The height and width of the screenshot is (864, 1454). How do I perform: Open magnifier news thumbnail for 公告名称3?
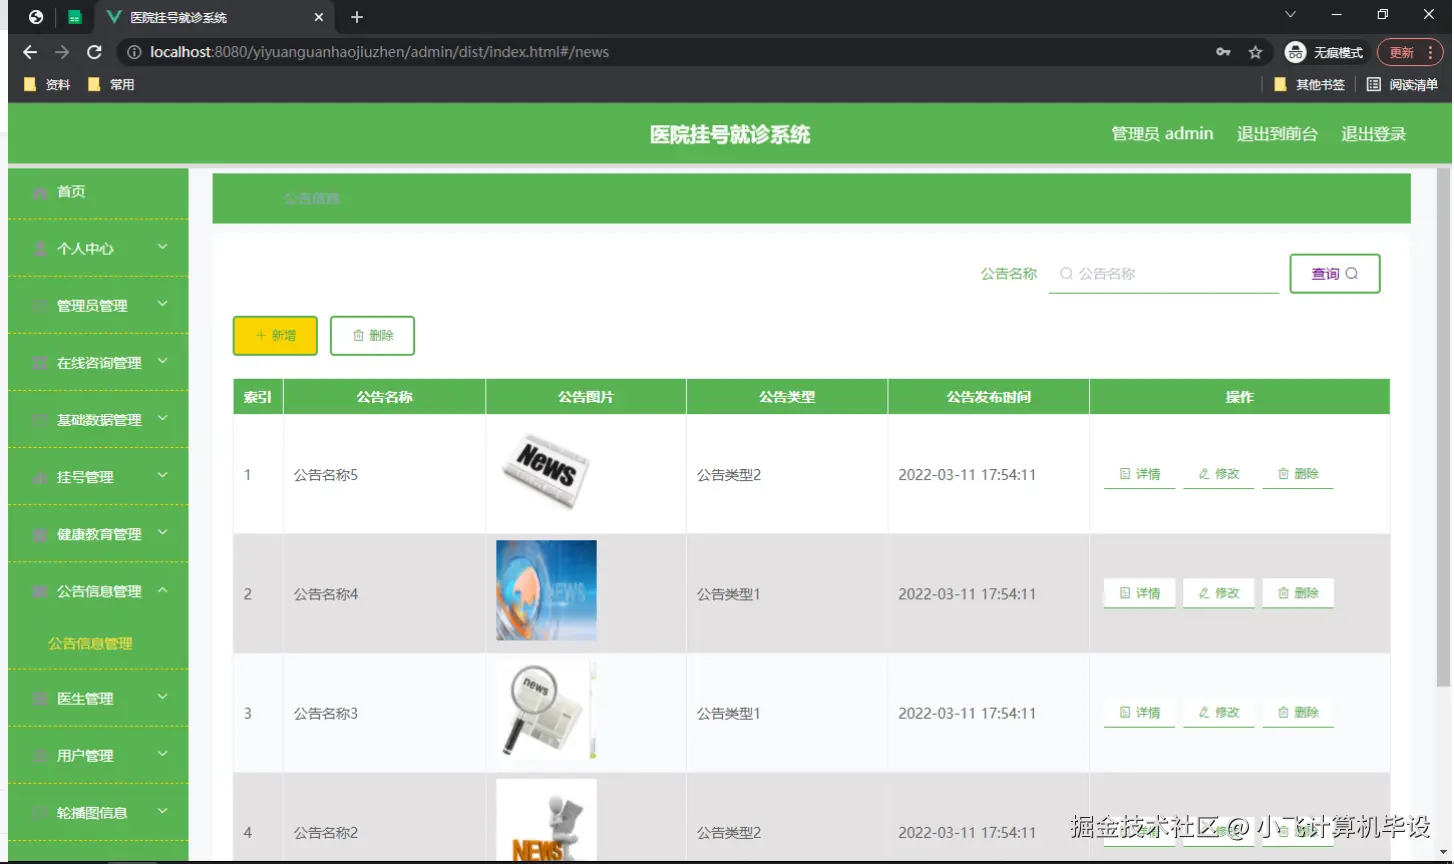546,709
